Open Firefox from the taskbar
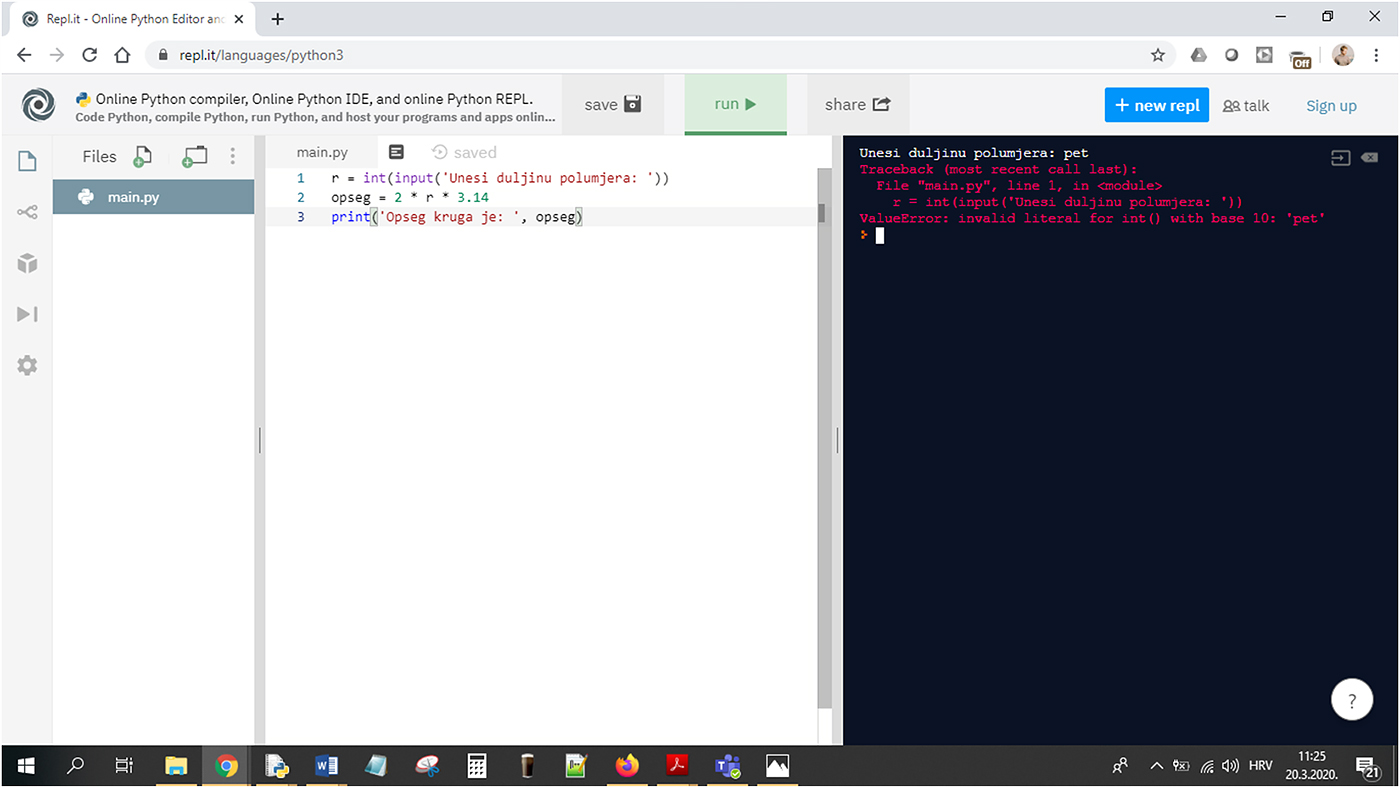Screen dimensions: 1400x787 tap(627, 766)
